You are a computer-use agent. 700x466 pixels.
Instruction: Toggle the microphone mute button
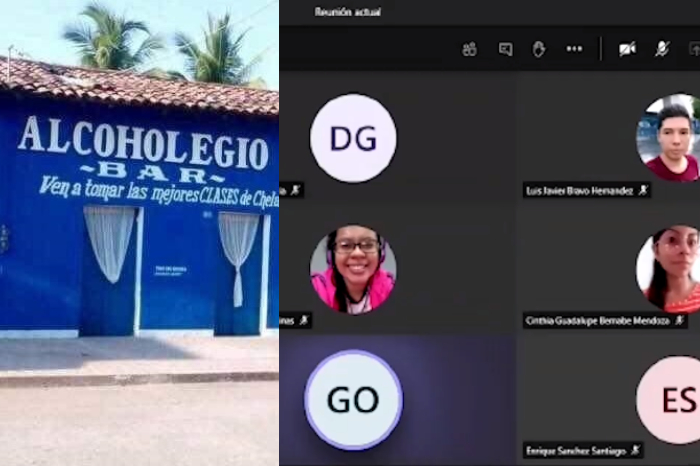pos(661,49)
